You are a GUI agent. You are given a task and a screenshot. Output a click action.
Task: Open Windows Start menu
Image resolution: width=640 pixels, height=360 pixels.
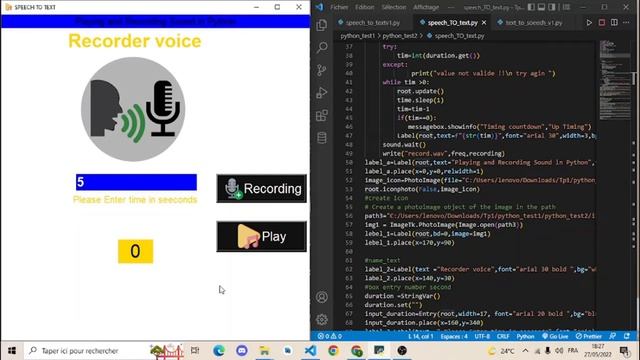tap(12, 351)
